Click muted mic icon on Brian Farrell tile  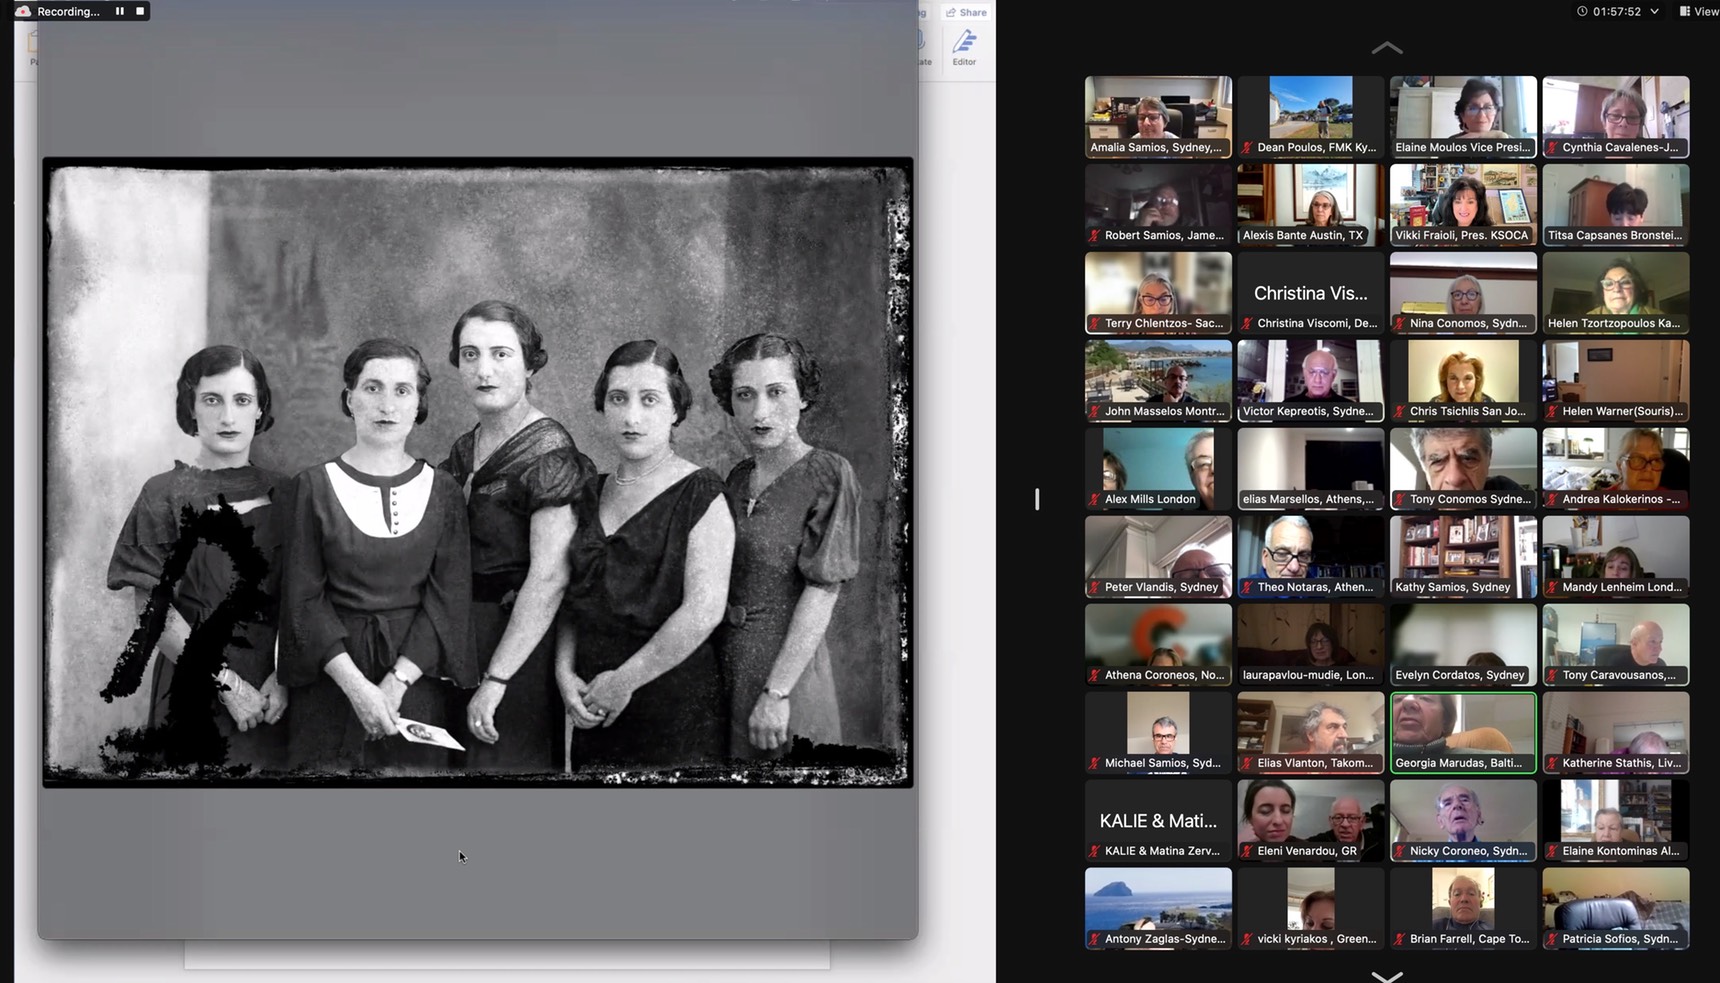click(x=1399, y=939)
